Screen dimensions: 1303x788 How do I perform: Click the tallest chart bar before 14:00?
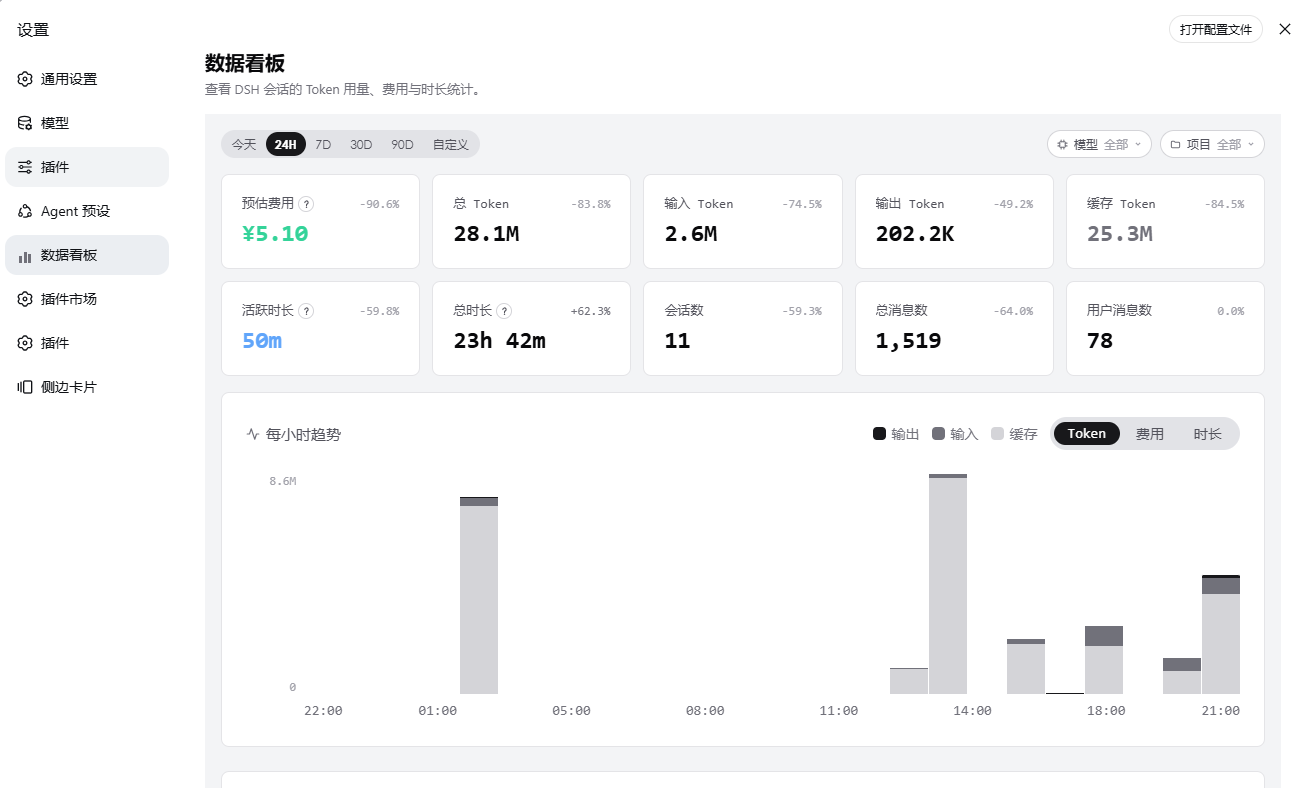(948, 584)
